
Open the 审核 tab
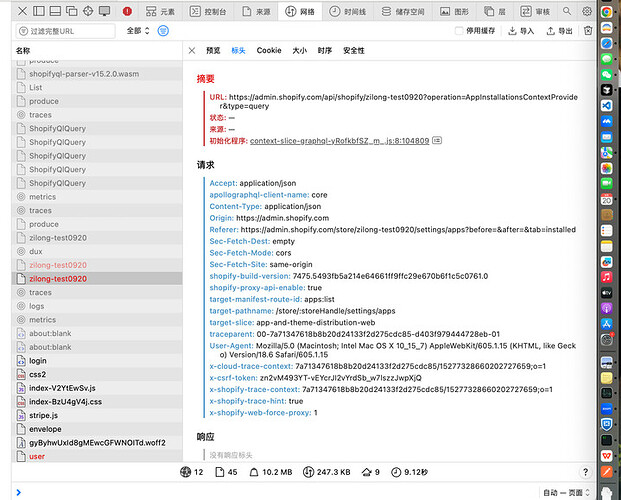535,11
